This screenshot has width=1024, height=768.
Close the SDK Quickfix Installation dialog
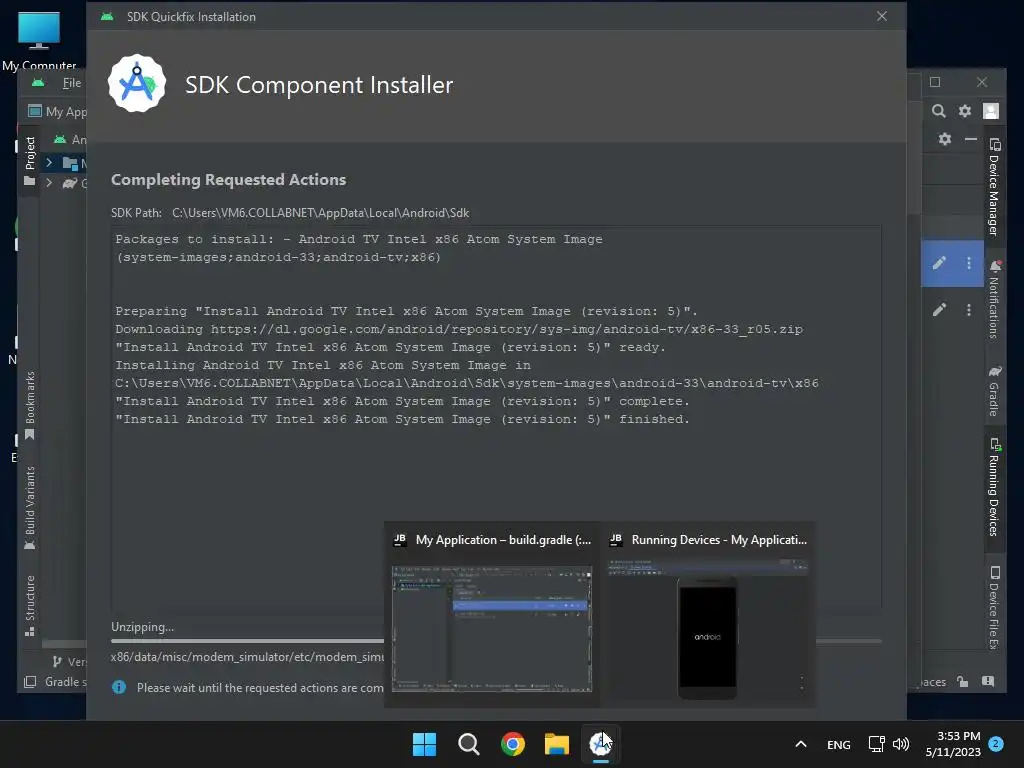coord(882,16)
